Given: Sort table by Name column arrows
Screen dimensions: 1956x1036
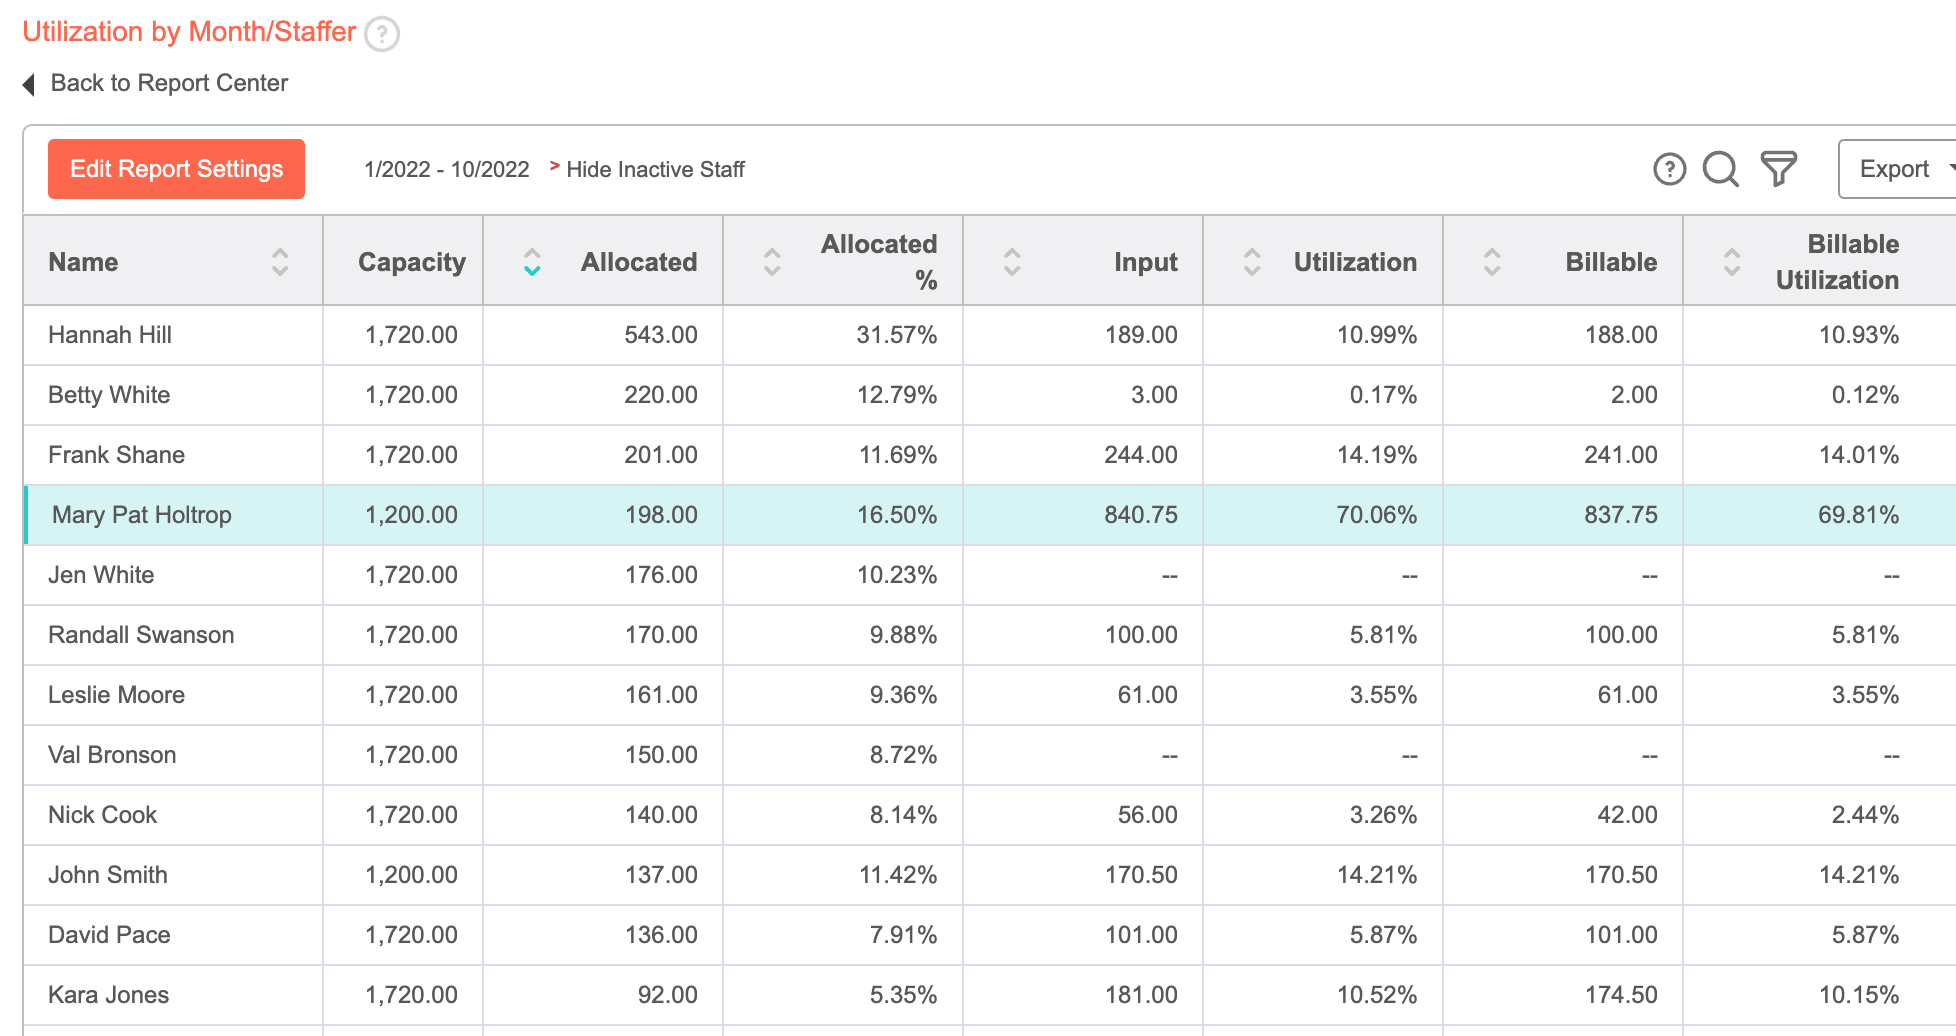Looking at the screenshot, I should pyautogui.click(x=280, y=262).
